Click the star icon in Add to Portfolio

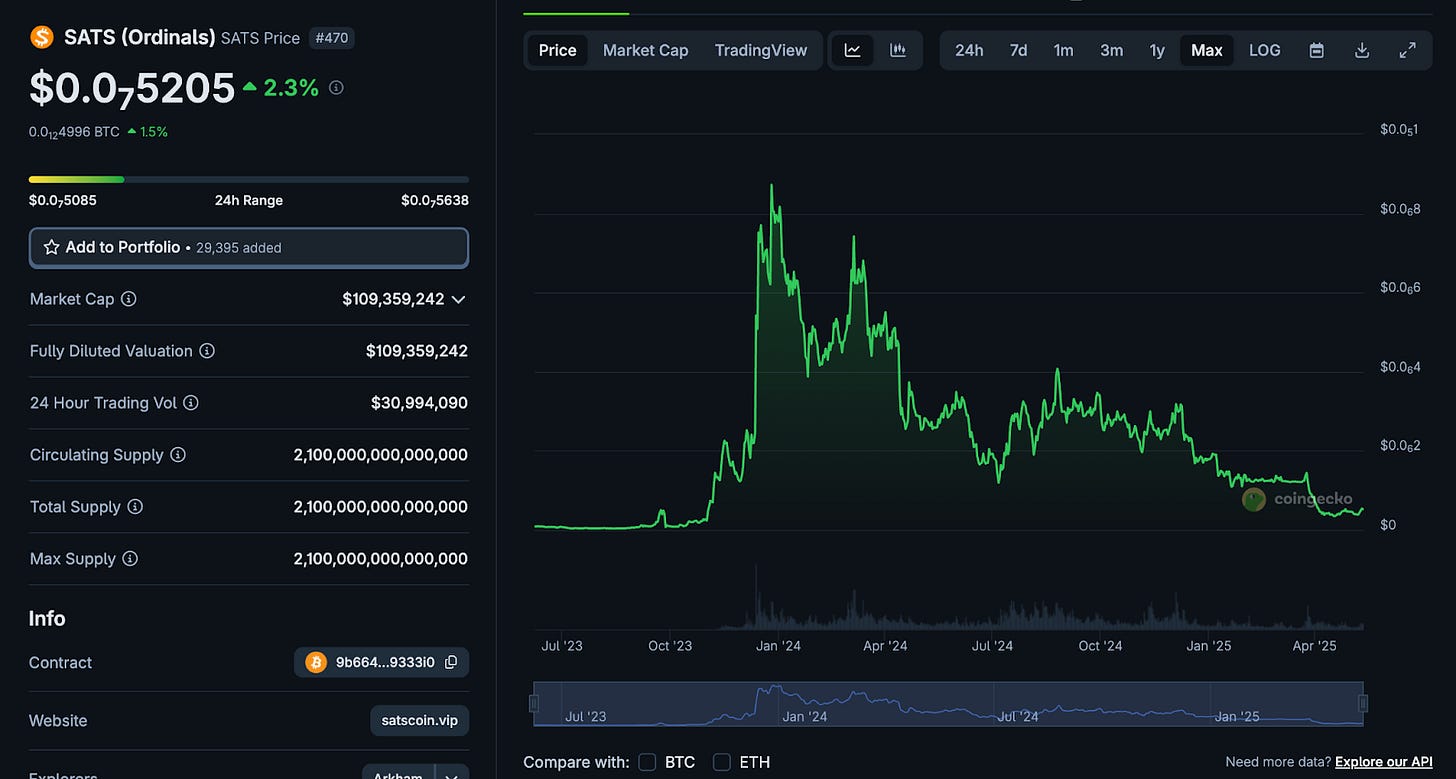(52, 247)
